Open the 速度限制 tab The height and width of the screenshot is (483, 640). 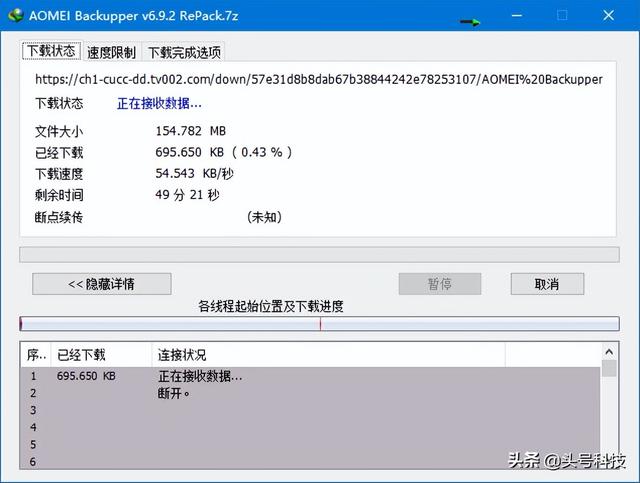click(111, 52)
